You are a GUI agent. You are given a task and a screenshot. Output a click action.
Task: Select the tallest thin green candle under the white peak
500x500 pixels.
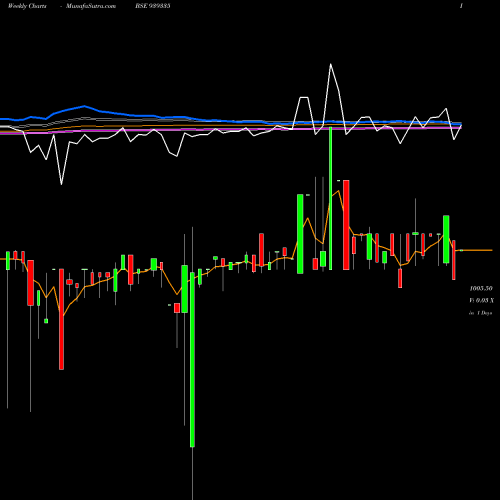331,198
